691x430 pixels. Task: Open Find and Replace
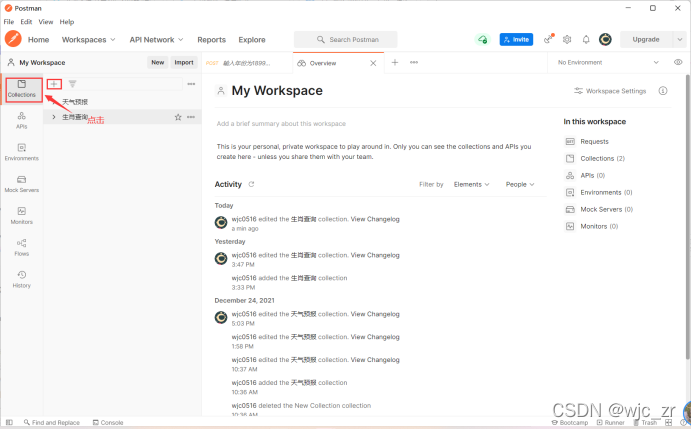click(x=52, y=422)
